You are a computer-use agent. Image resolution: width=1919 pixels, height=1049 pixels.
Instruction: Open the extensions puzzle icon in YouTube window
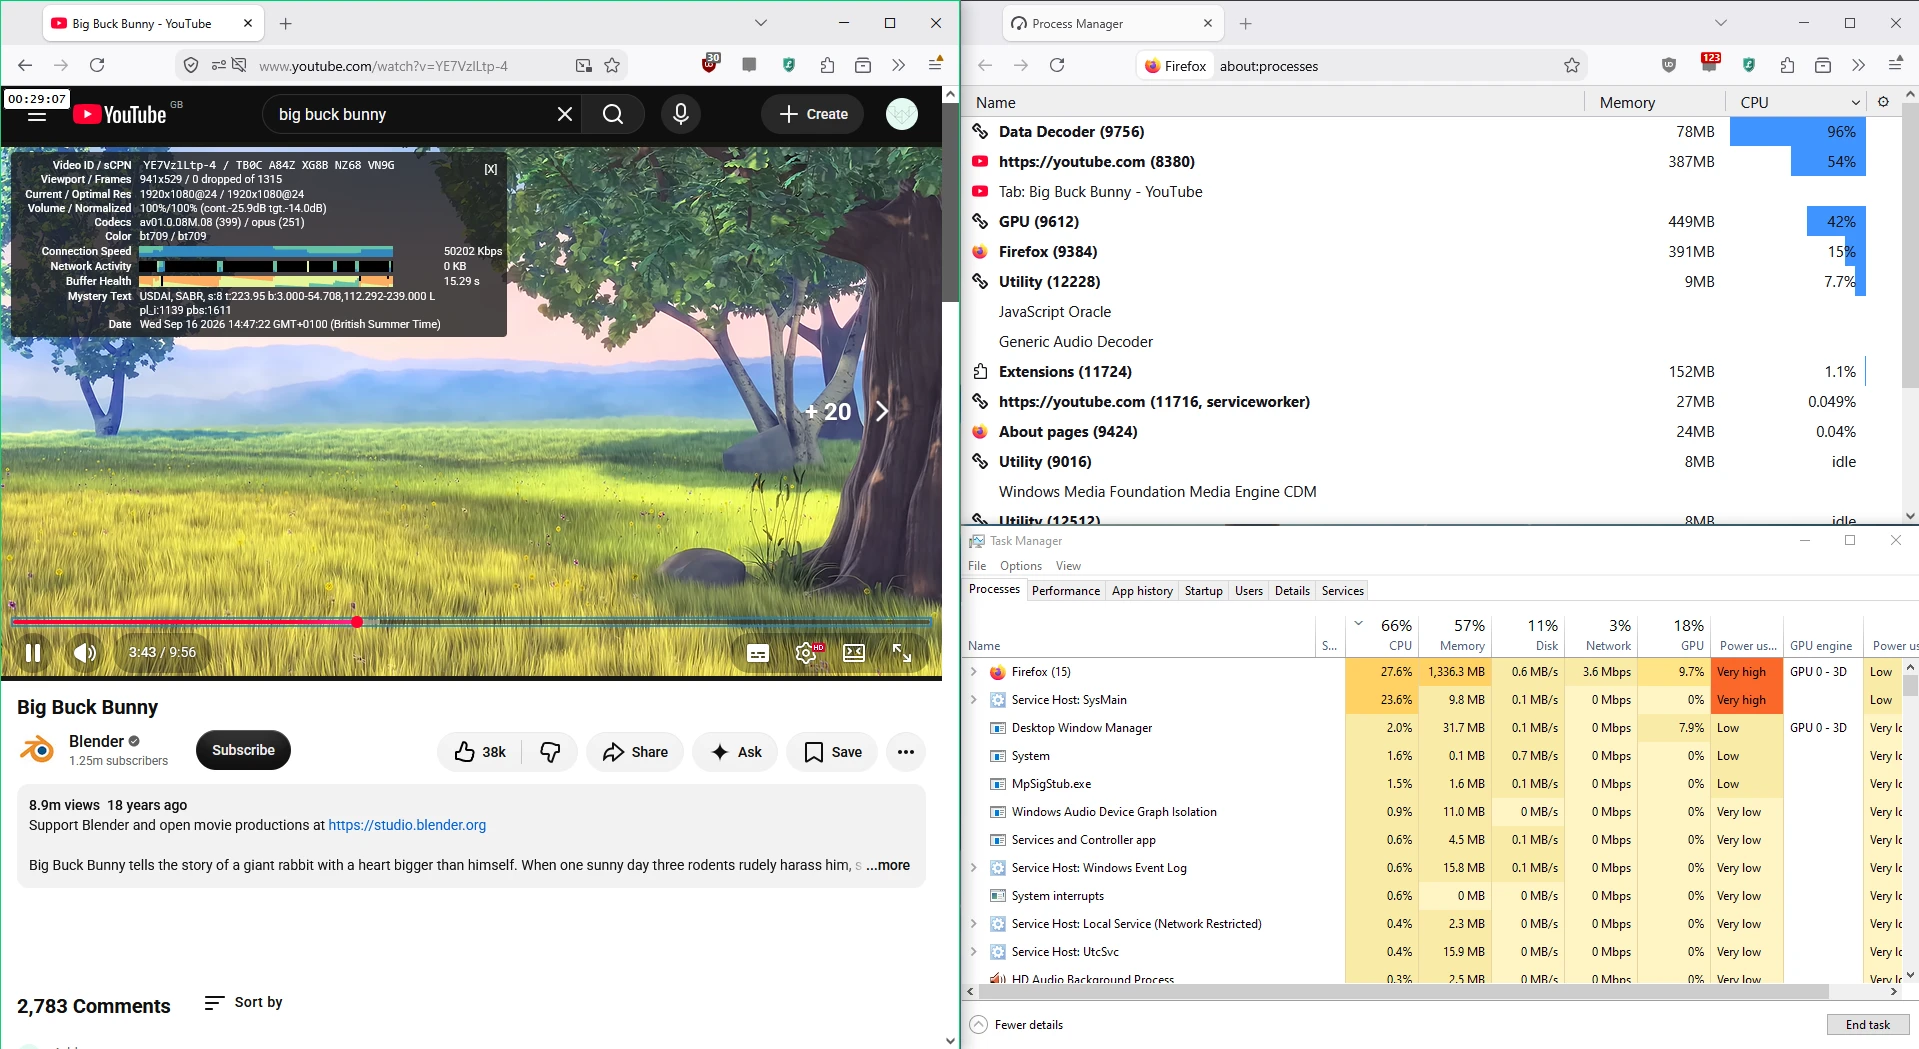tap(827, 65)
